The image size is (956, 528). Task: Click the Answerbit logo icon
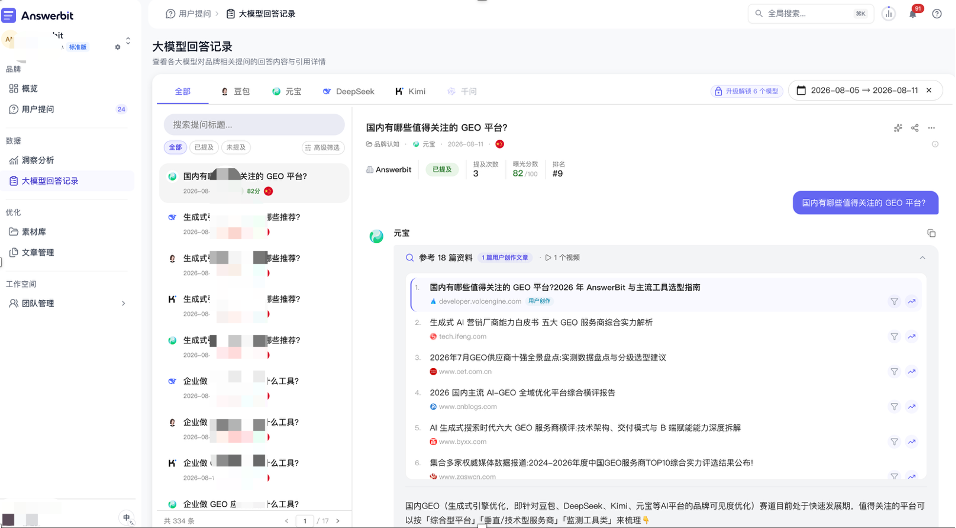9,15
